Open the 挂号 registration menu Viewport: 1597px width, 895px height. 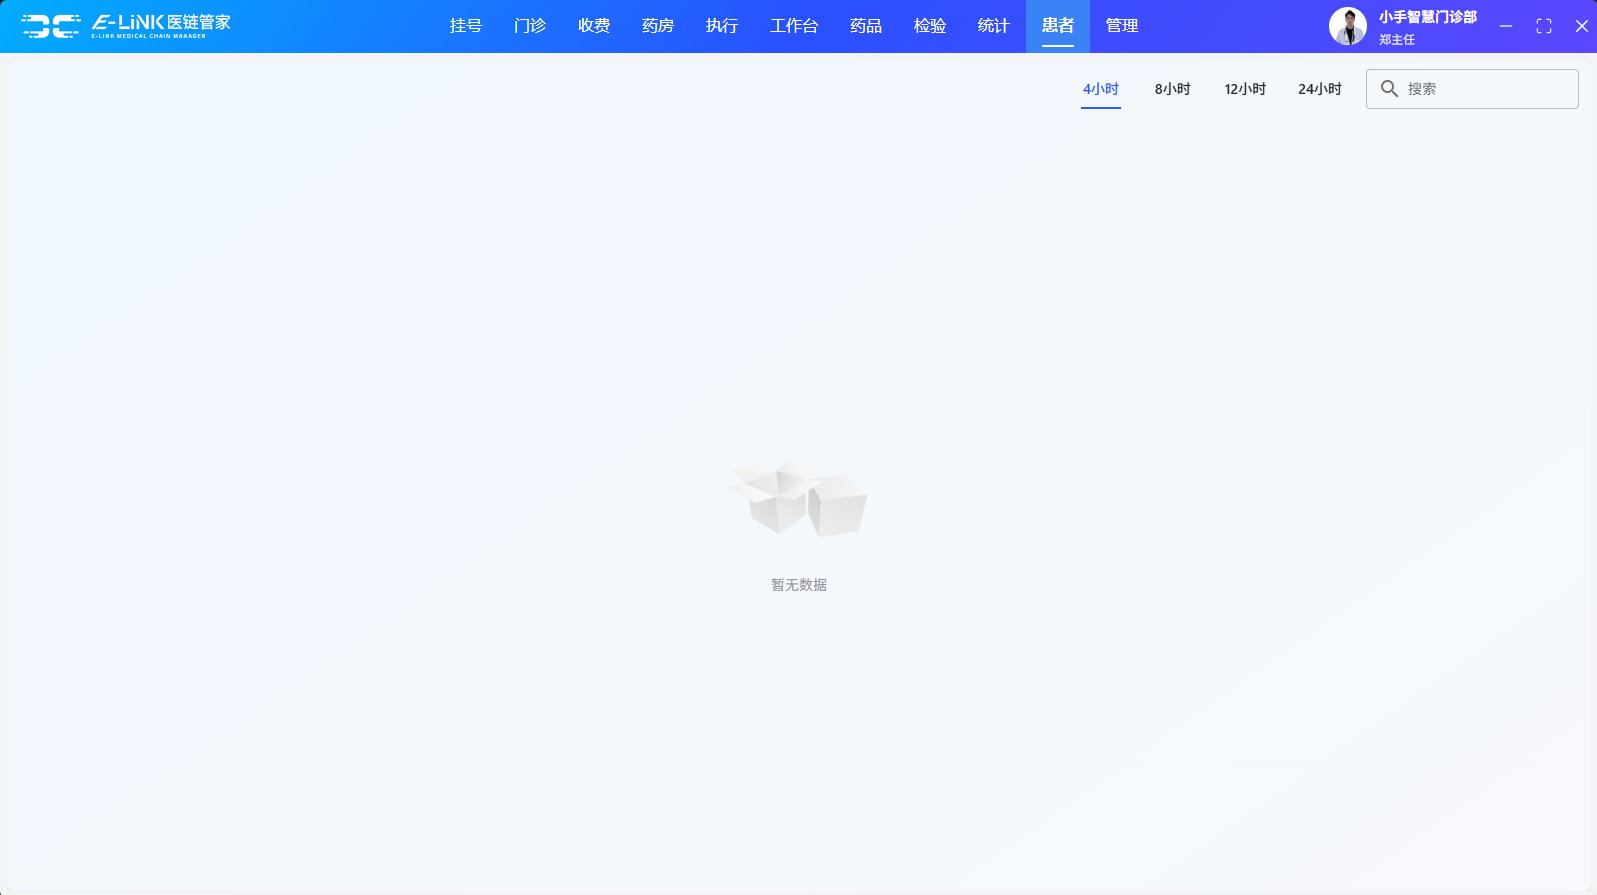465,26
